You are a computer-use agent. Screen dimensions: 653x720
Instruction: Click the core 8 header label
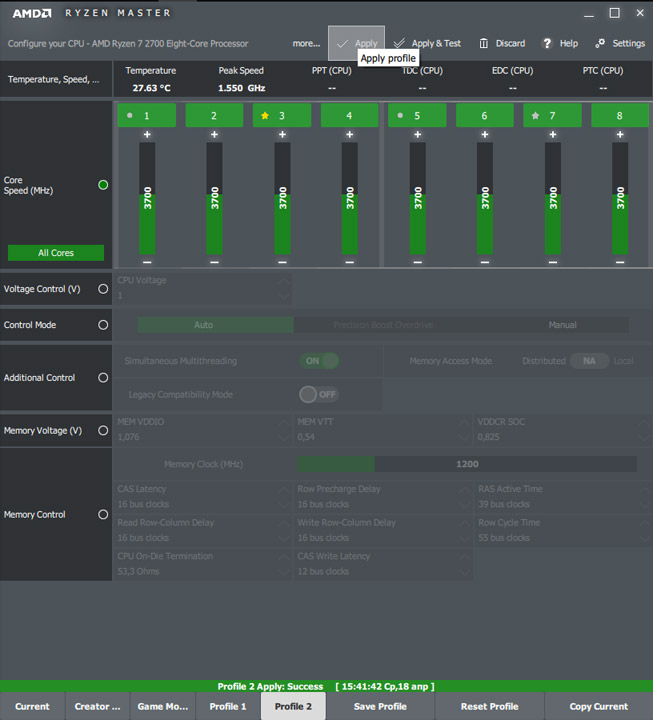click(620, 116)
